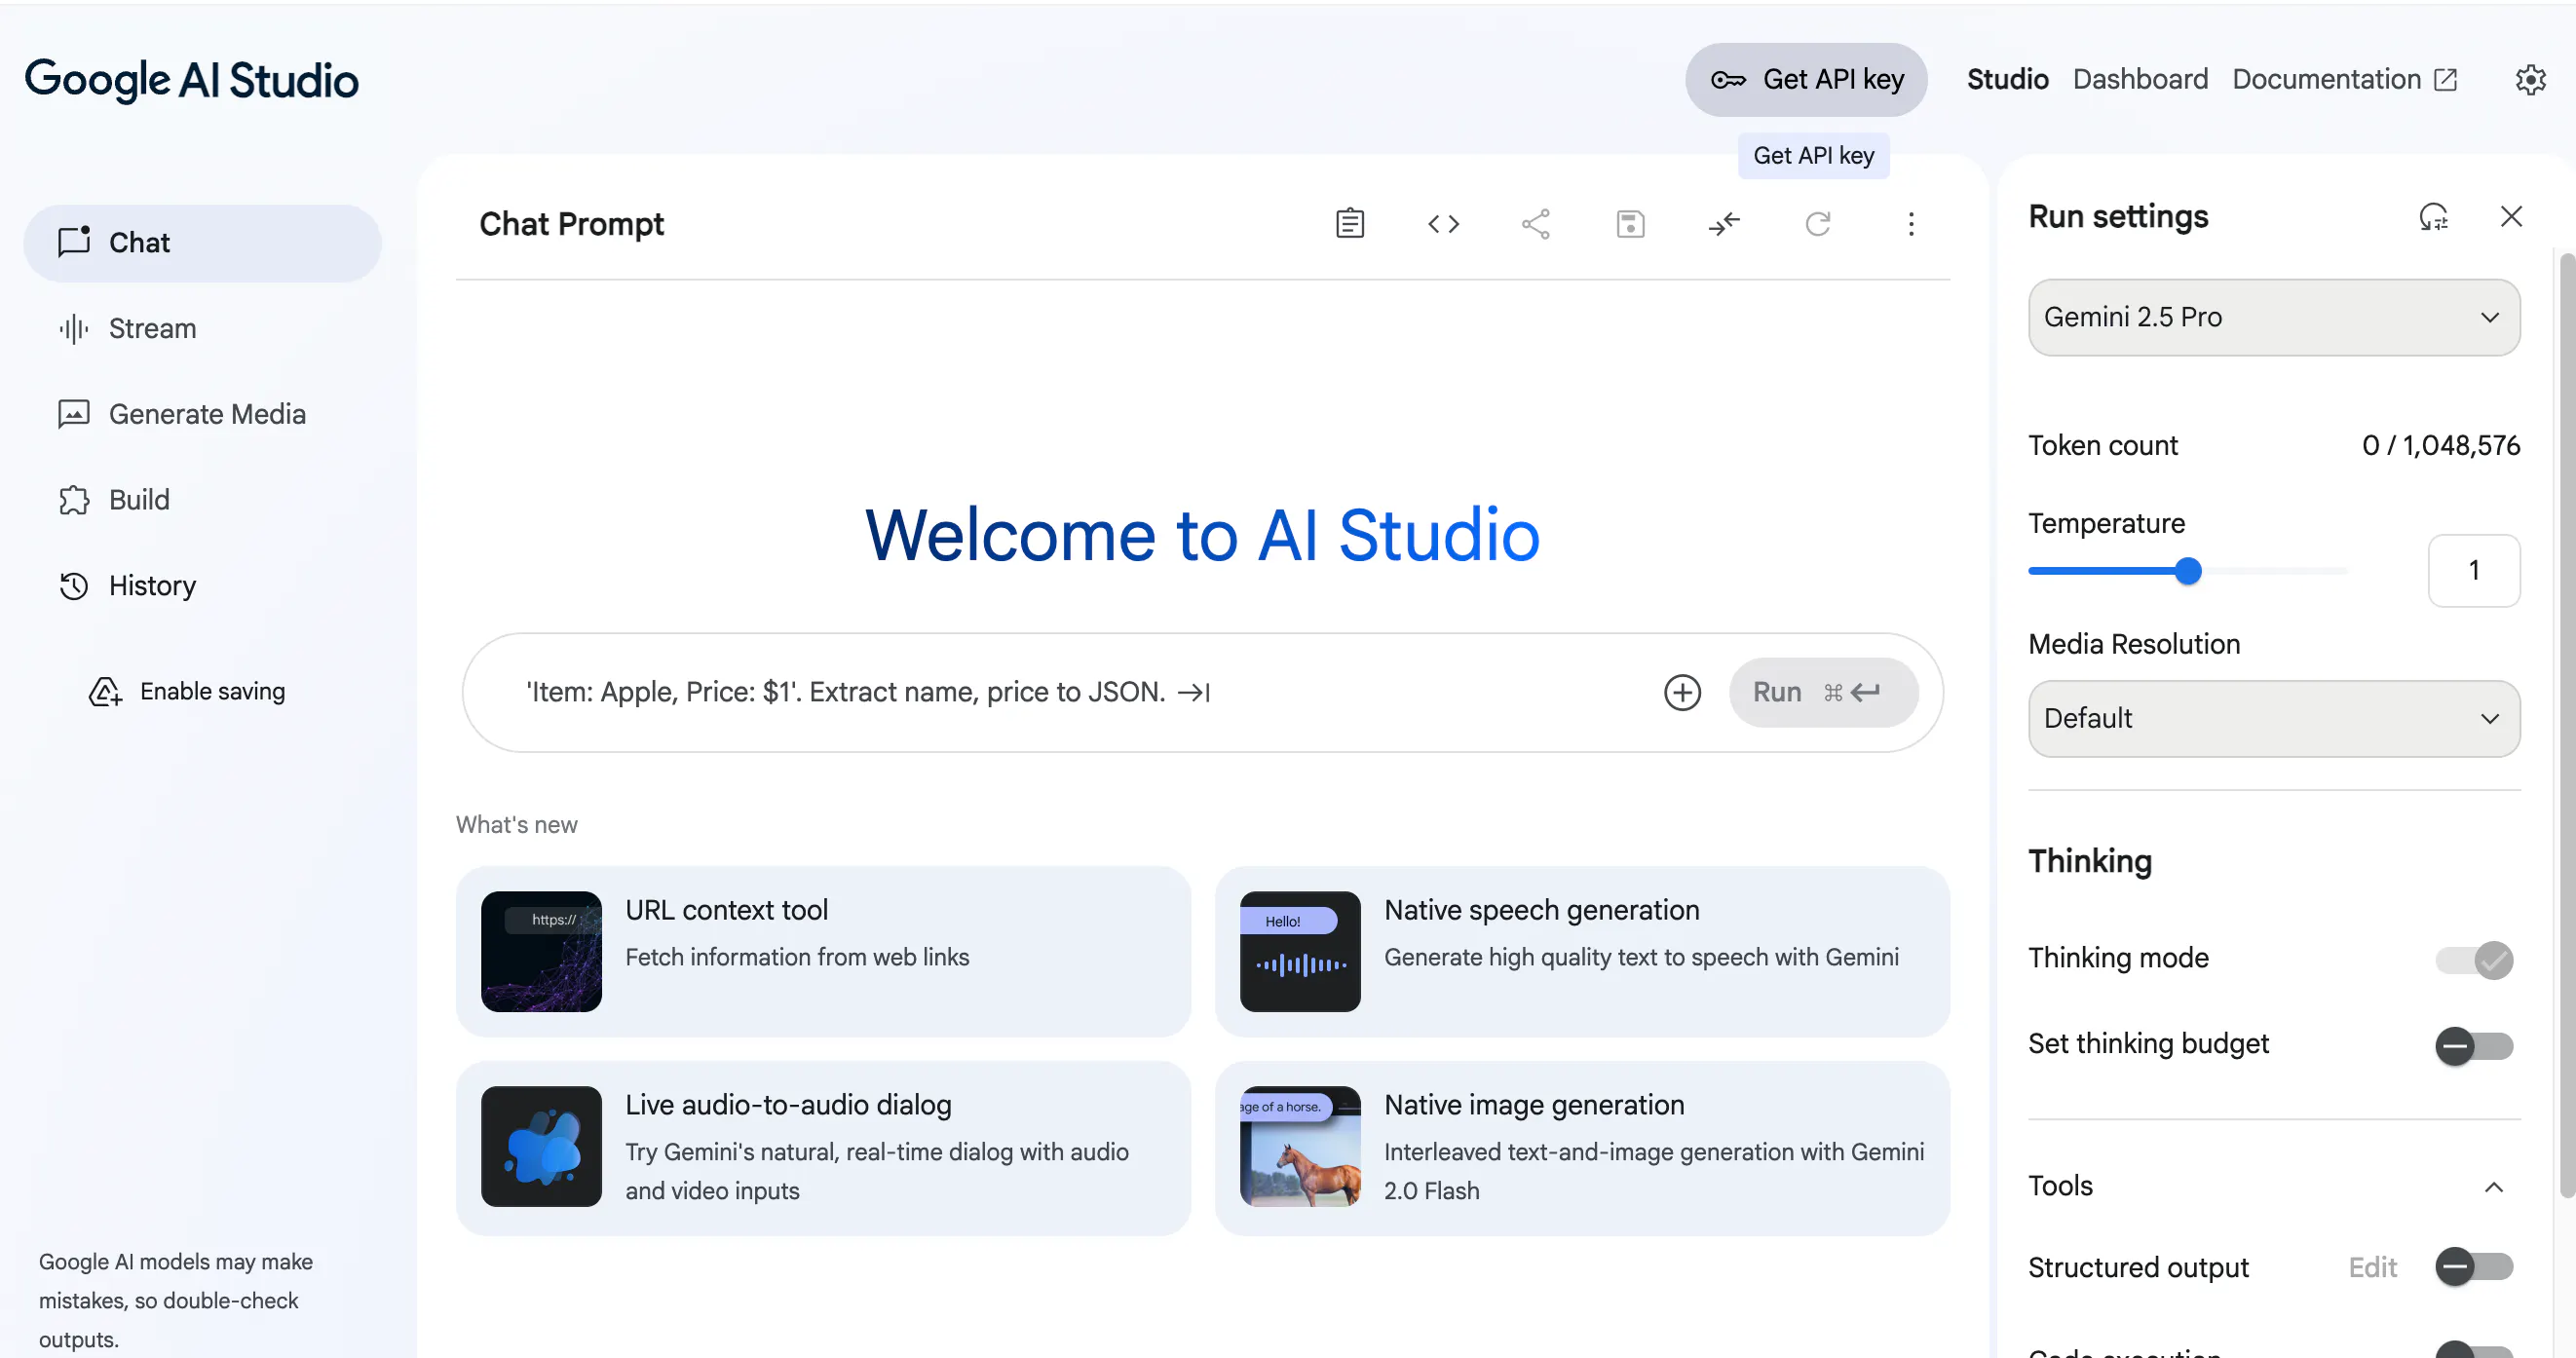Click the Live audio dialog blue blob thumbnail
The width and height of the screenshot is (2576, 1358).
(541, 1146)
